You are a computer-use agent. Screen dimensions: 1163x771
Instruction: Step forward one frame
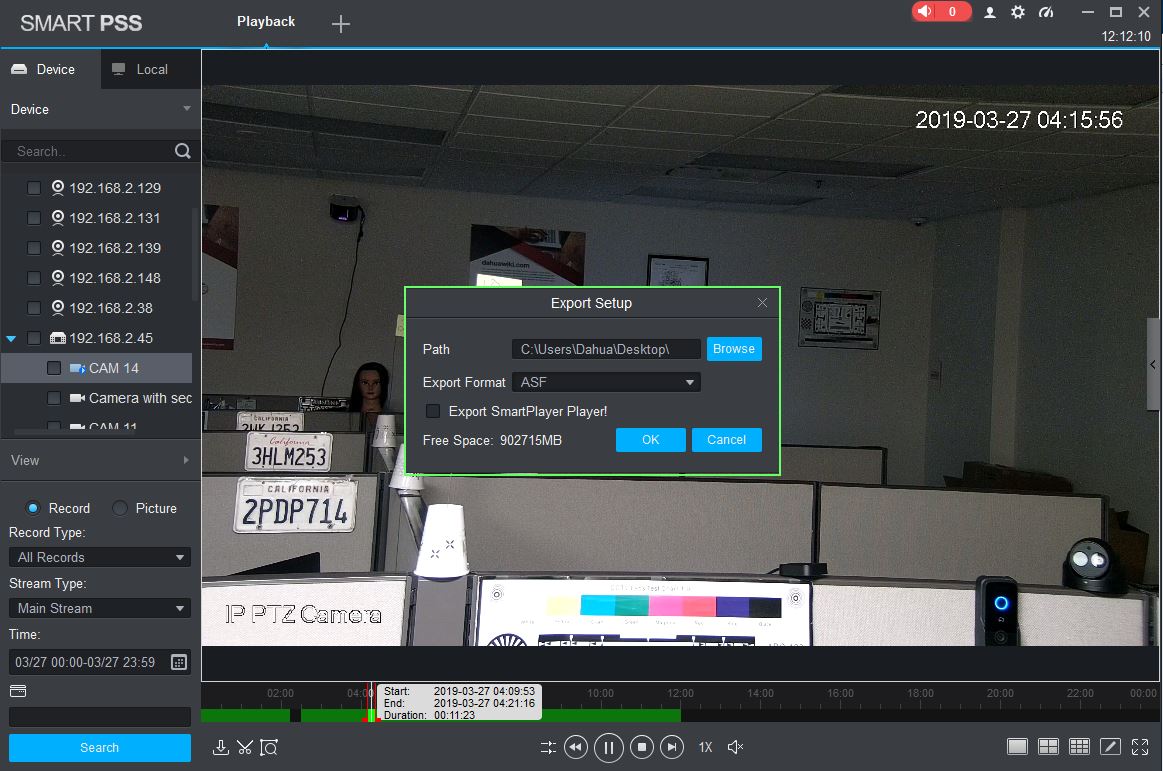pos(672,747)
